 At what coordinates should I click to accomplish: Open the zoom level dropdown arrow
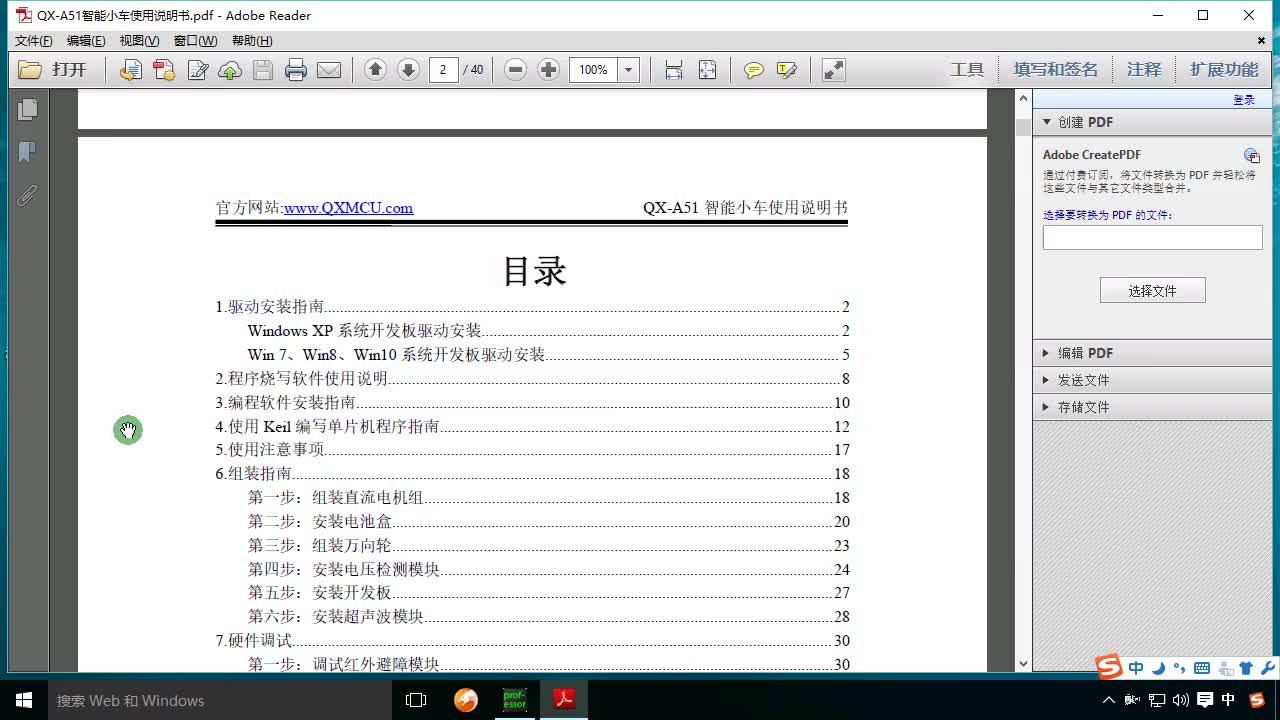pyautogui.click(x=629, y=69)
